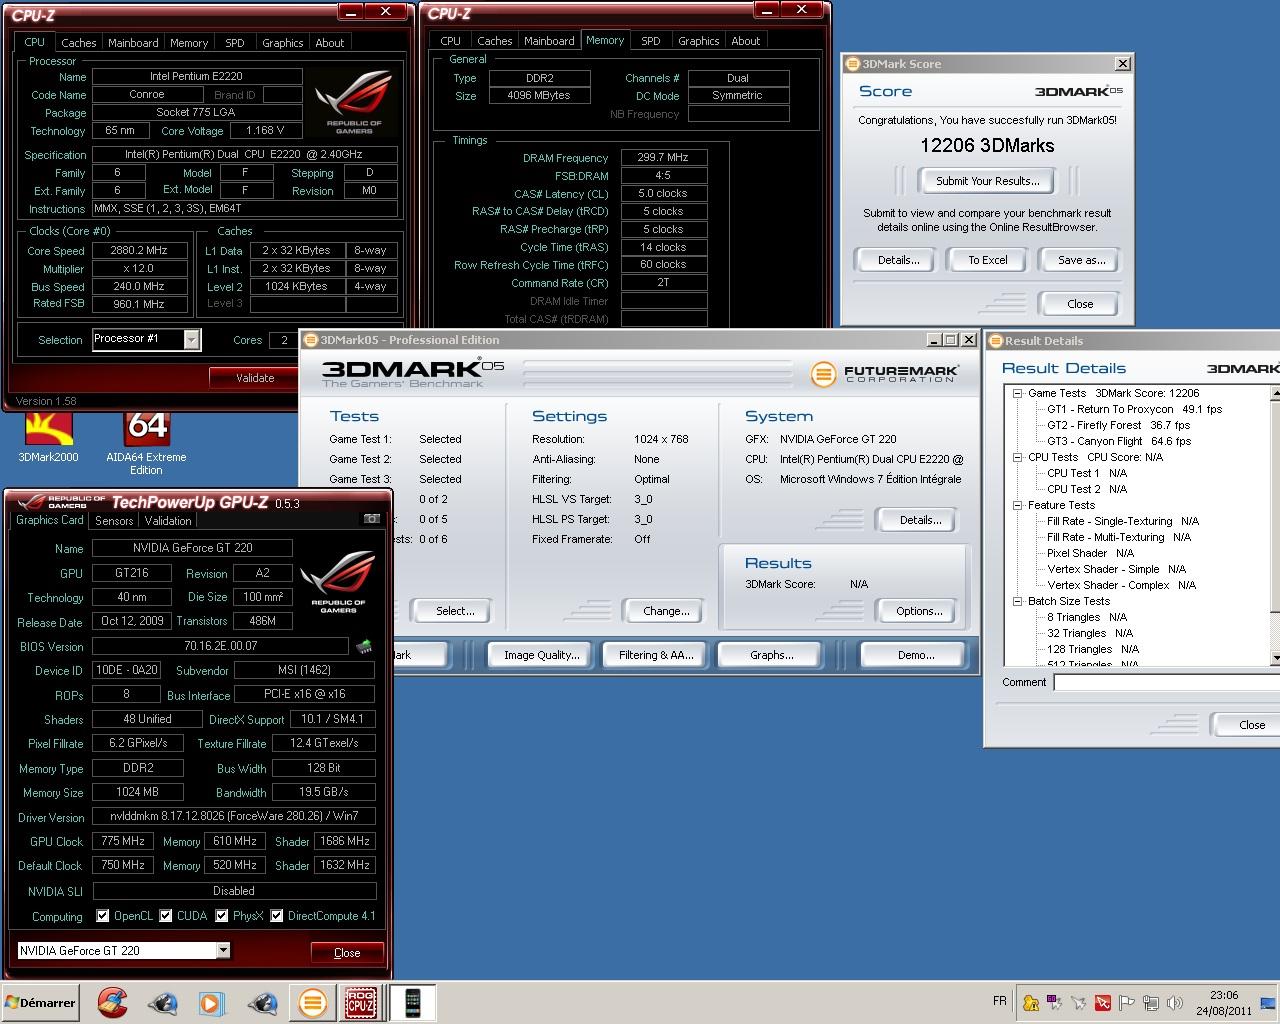The height and width of the screenshot is (1024, 1280).
Task: Click the first yellow tray icon
Action: [1031, 1003]
